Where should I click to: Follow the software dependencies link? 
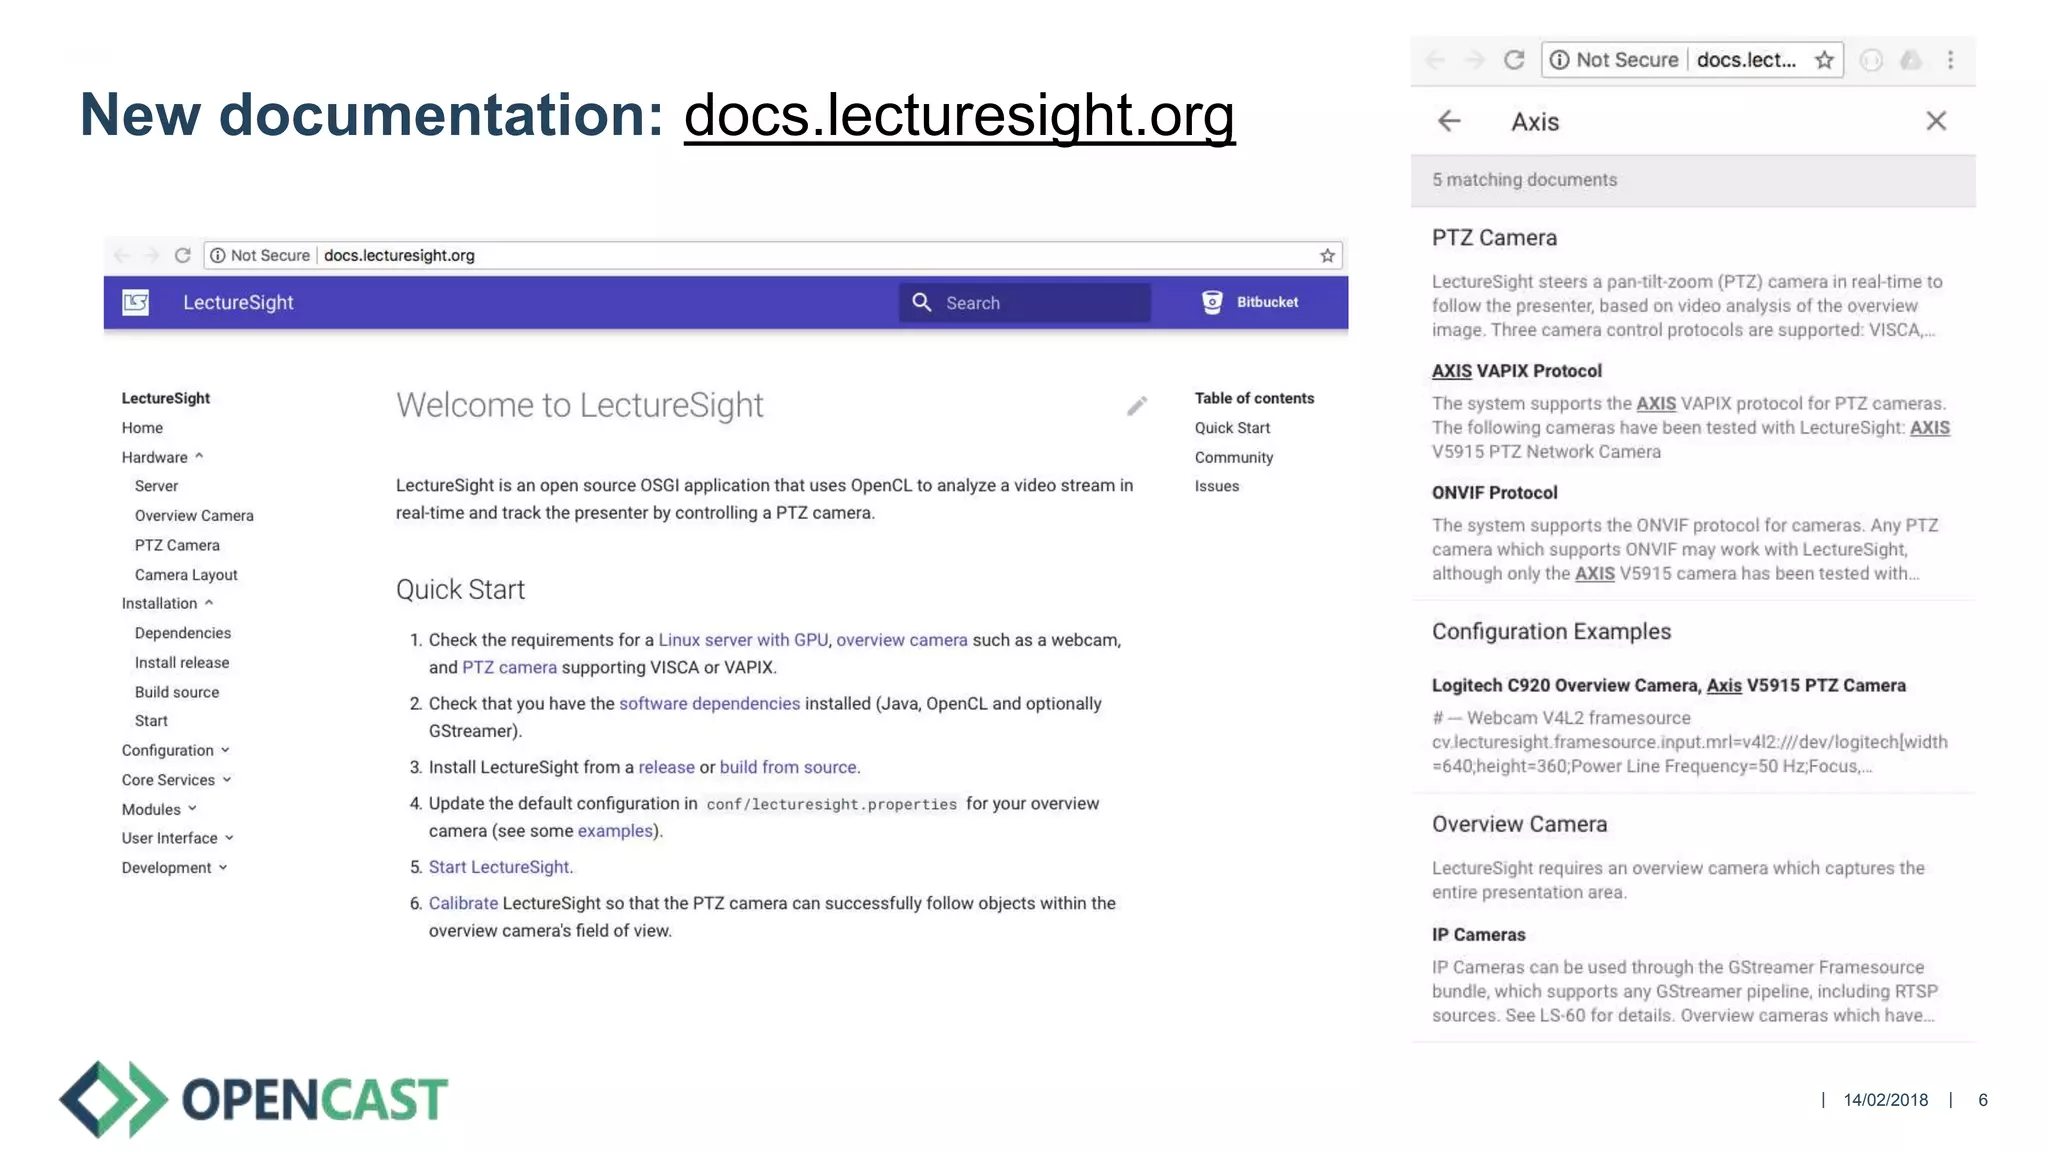(x=709, y=703)
